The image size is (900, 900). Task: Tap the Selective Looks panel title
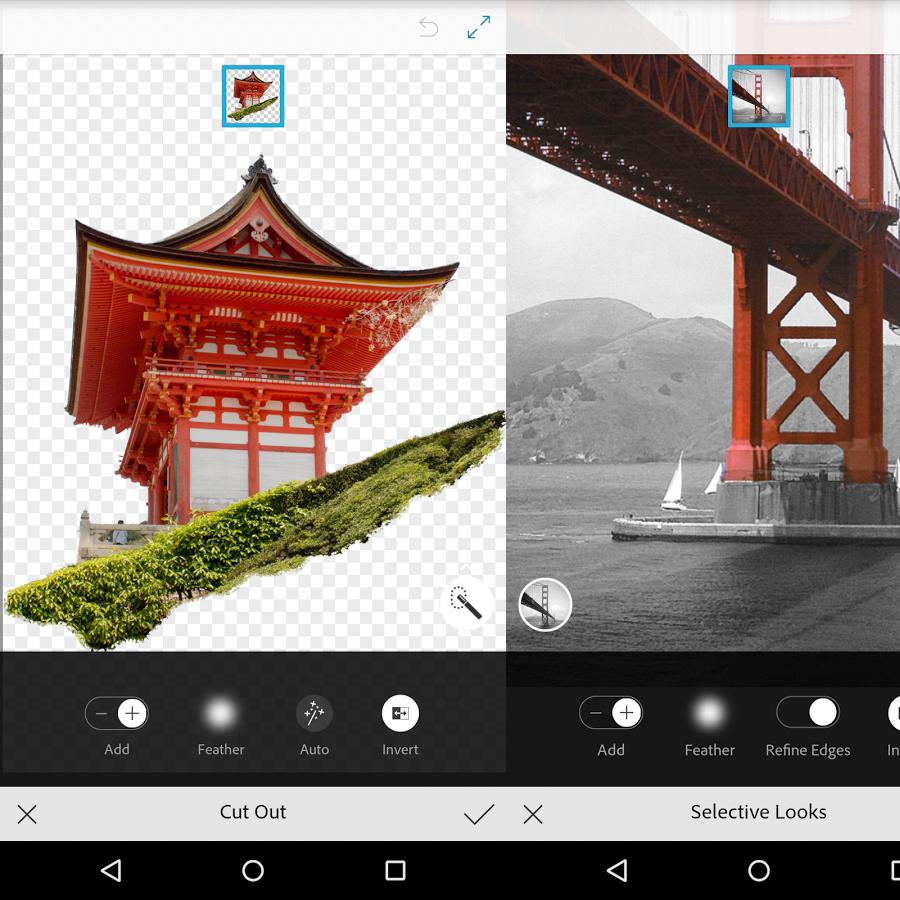pos(758,812)
